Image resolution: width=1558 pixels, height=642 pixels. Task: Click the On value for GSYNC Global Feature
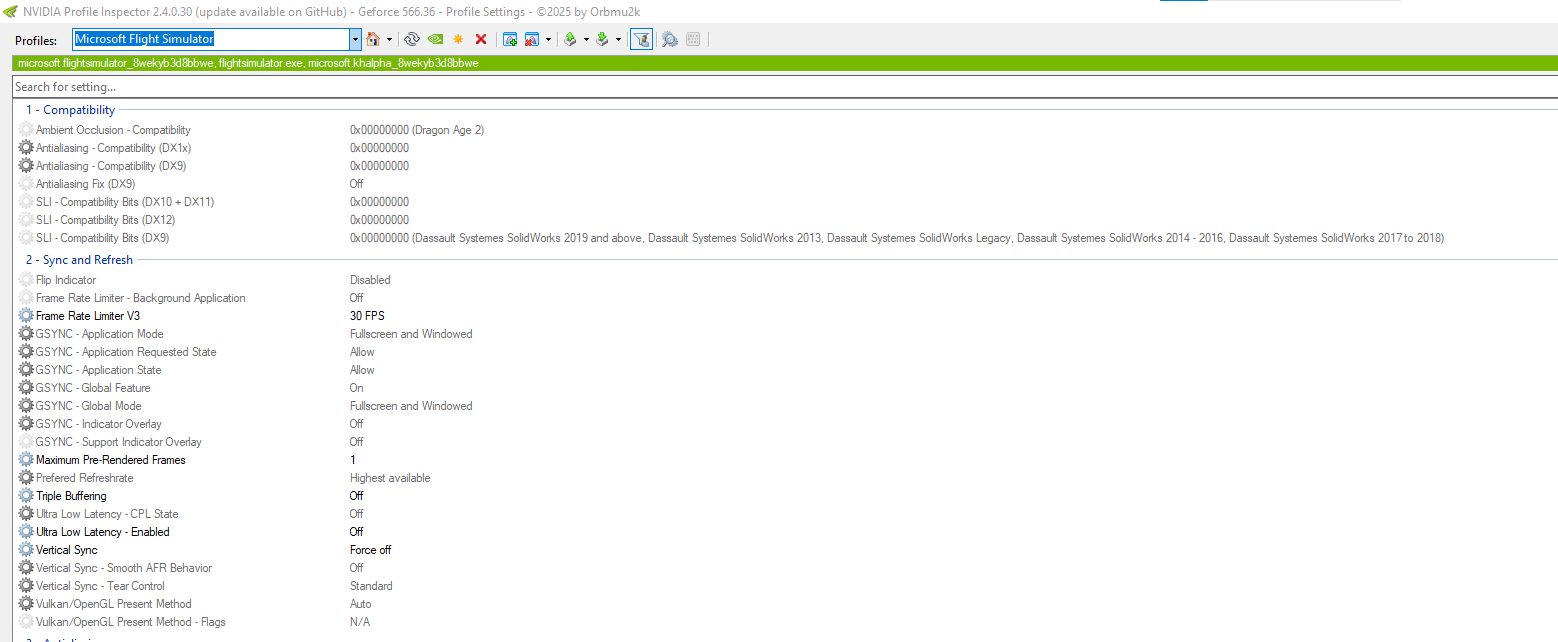(x=357, y=388)
